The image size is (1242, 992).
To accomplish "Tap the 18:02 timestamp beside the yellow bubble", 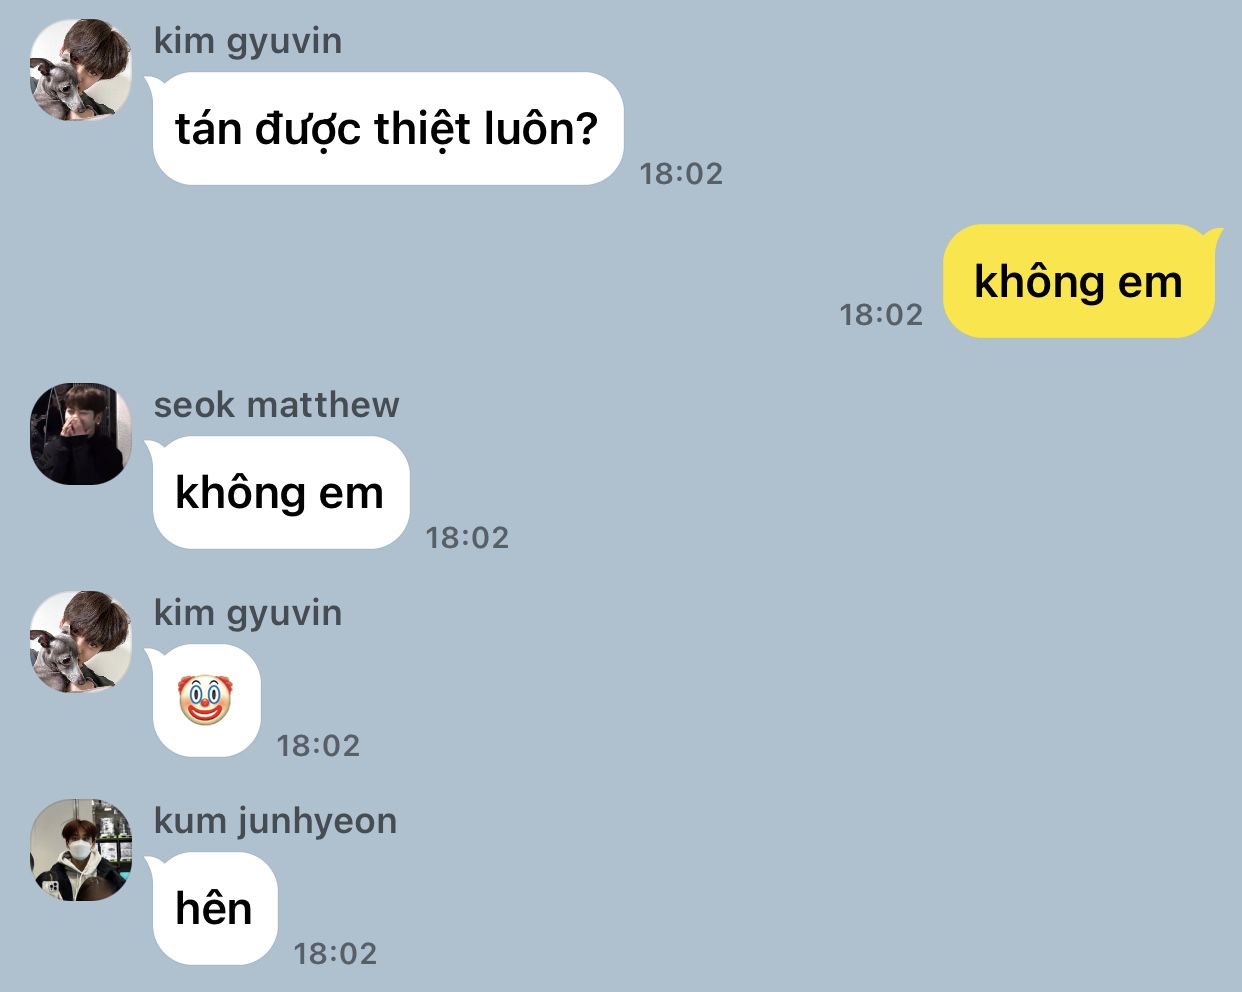I will tap(881, 315).
